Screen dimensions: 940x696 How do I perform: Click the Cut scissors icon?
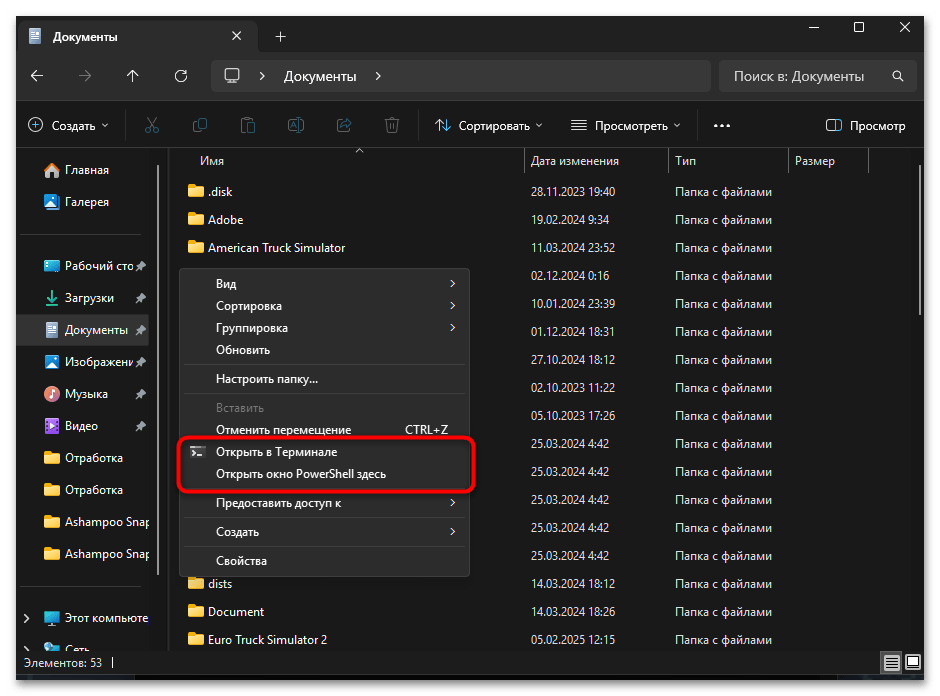click(152, 125)
